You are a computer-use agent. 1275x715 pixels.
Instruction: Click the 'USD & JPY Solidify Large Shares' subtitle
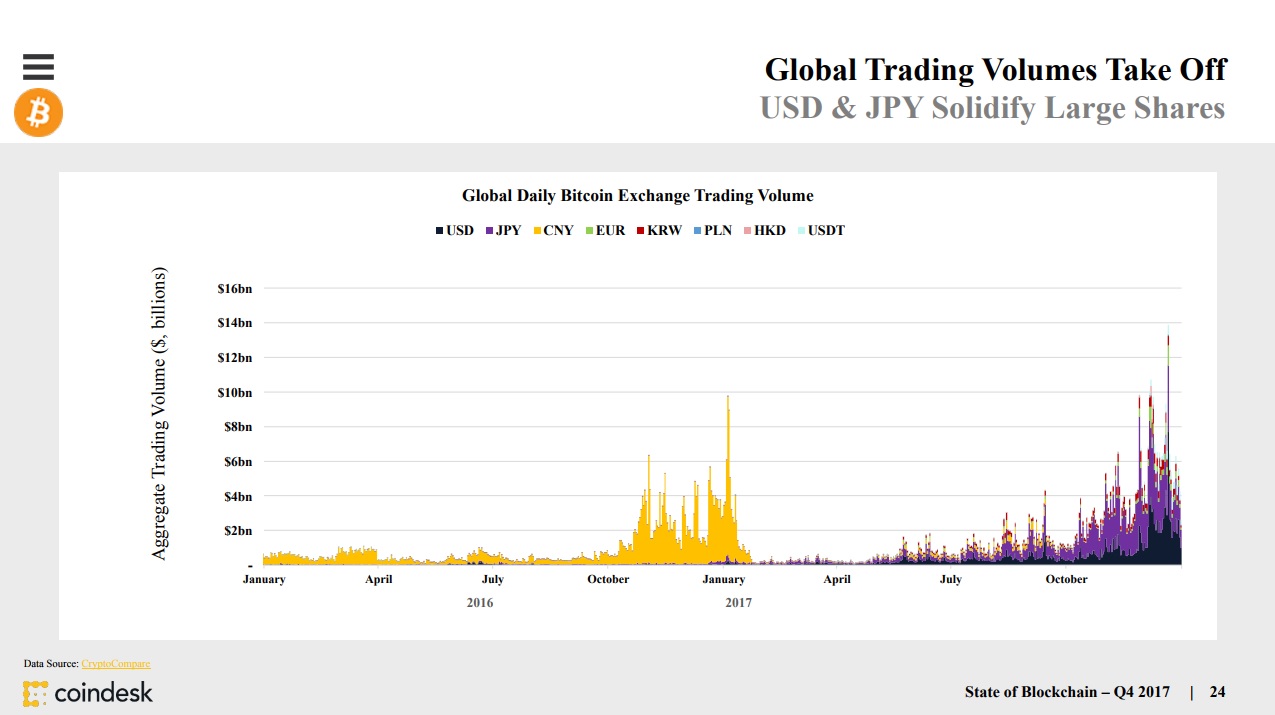point(992,108)
